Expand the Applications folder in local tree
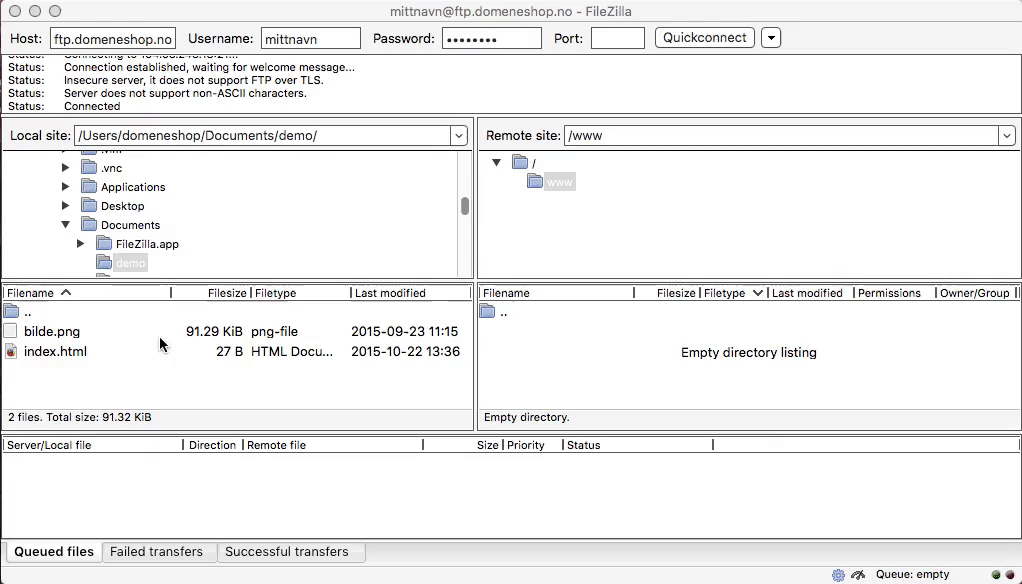This screenshot has height=584, width=1022. [66, 186]
